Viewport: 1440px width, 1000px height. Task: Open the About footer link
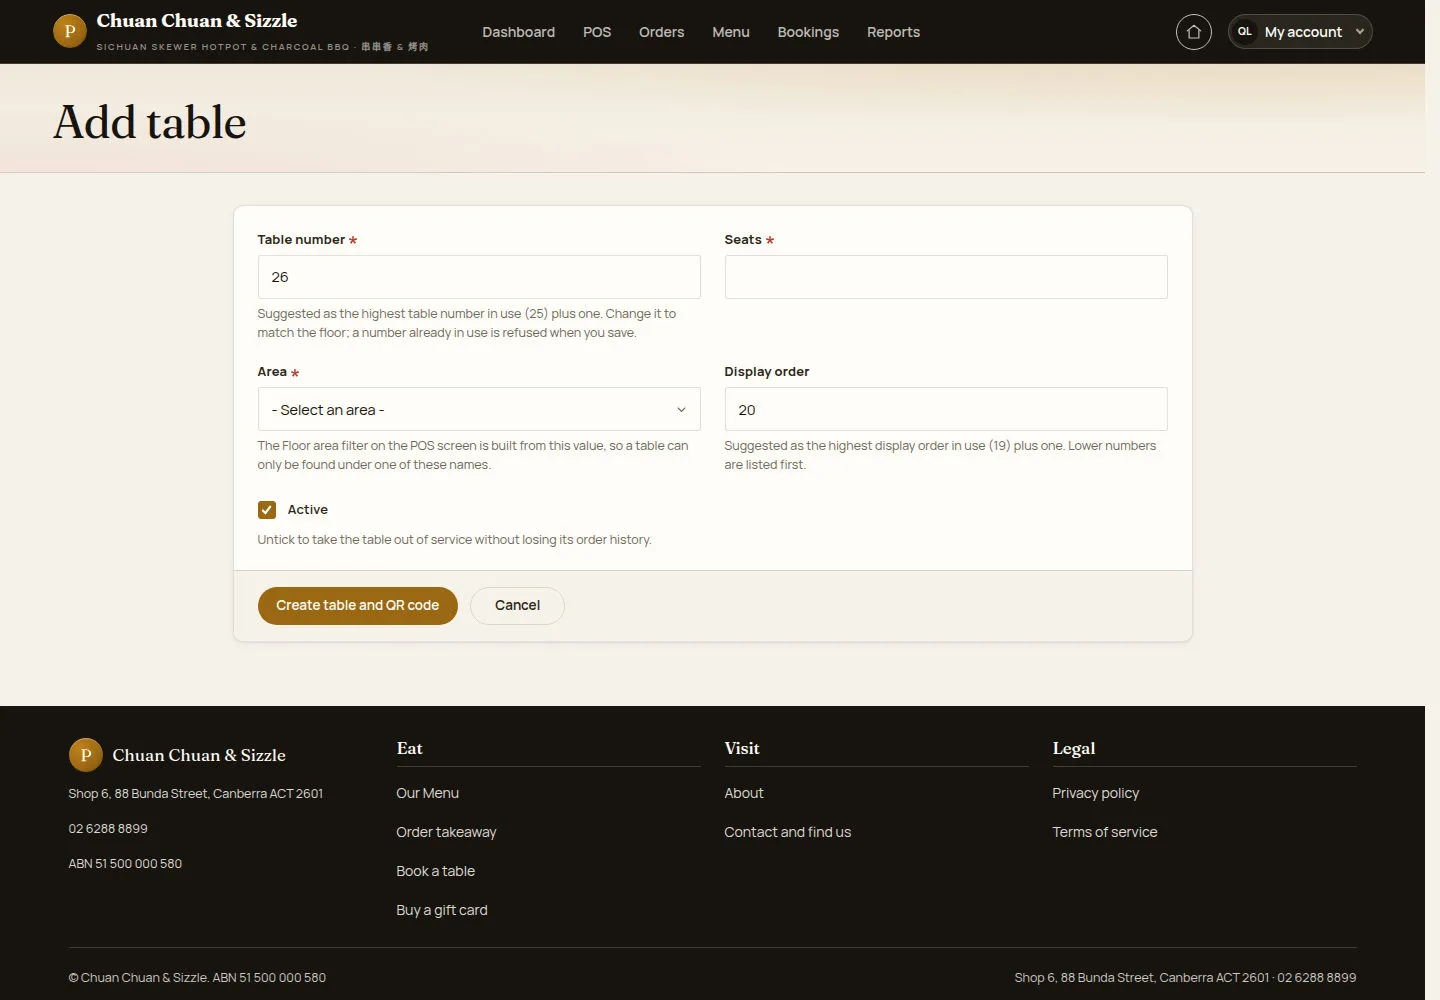[744, 793]
